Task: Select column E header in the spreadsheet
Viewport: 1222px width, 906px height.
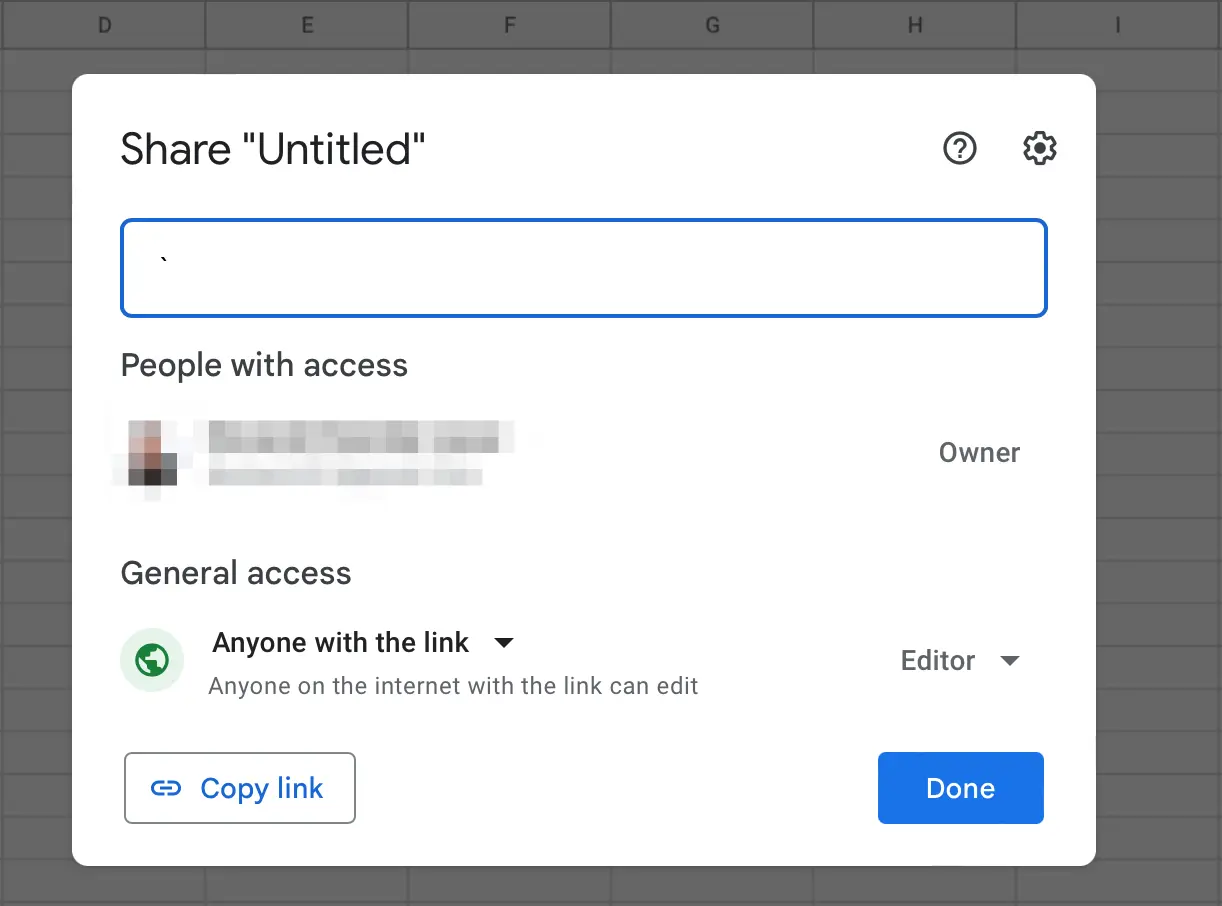Action: click(x=307, y=25)
